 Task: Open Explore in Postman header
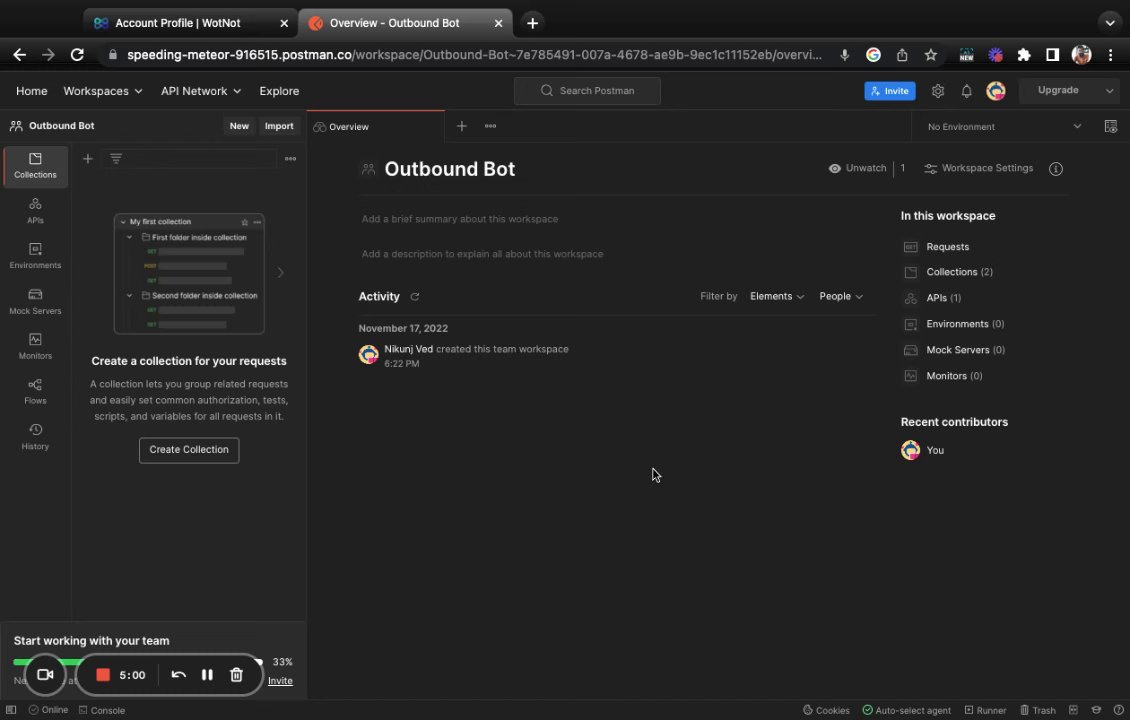coord(279,91)
